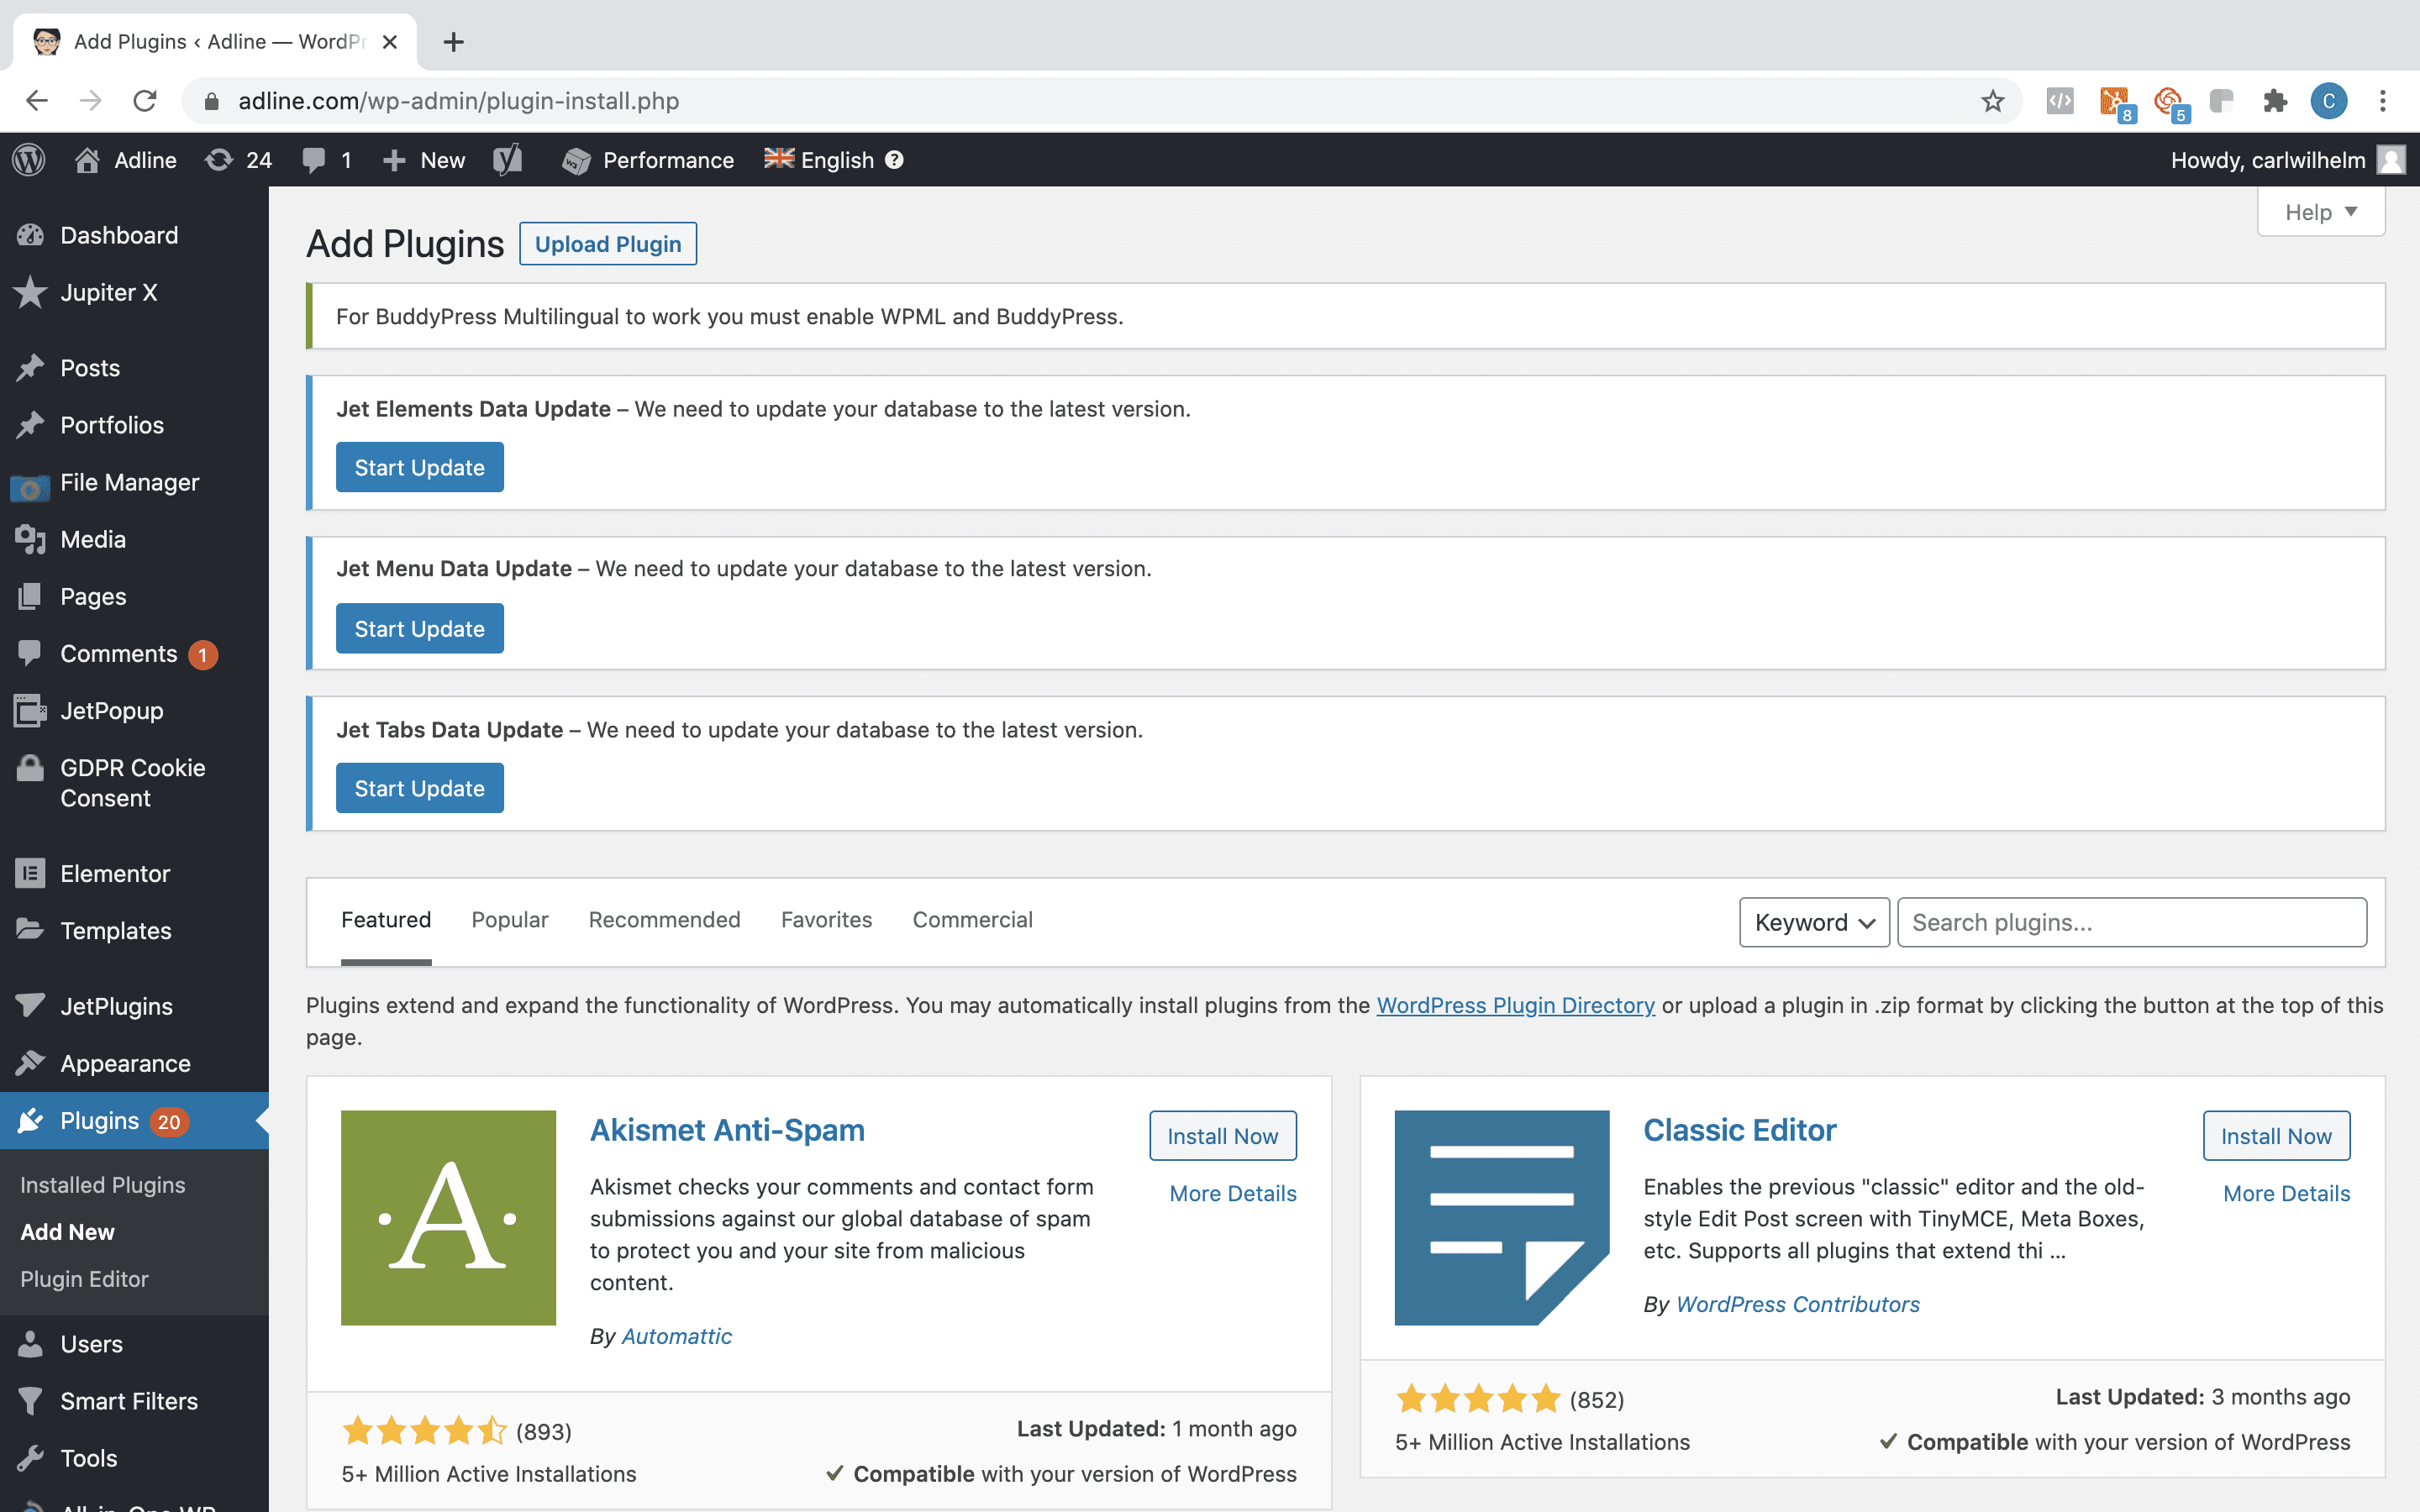Click the question mark help icon beside English

click(894, 160)
